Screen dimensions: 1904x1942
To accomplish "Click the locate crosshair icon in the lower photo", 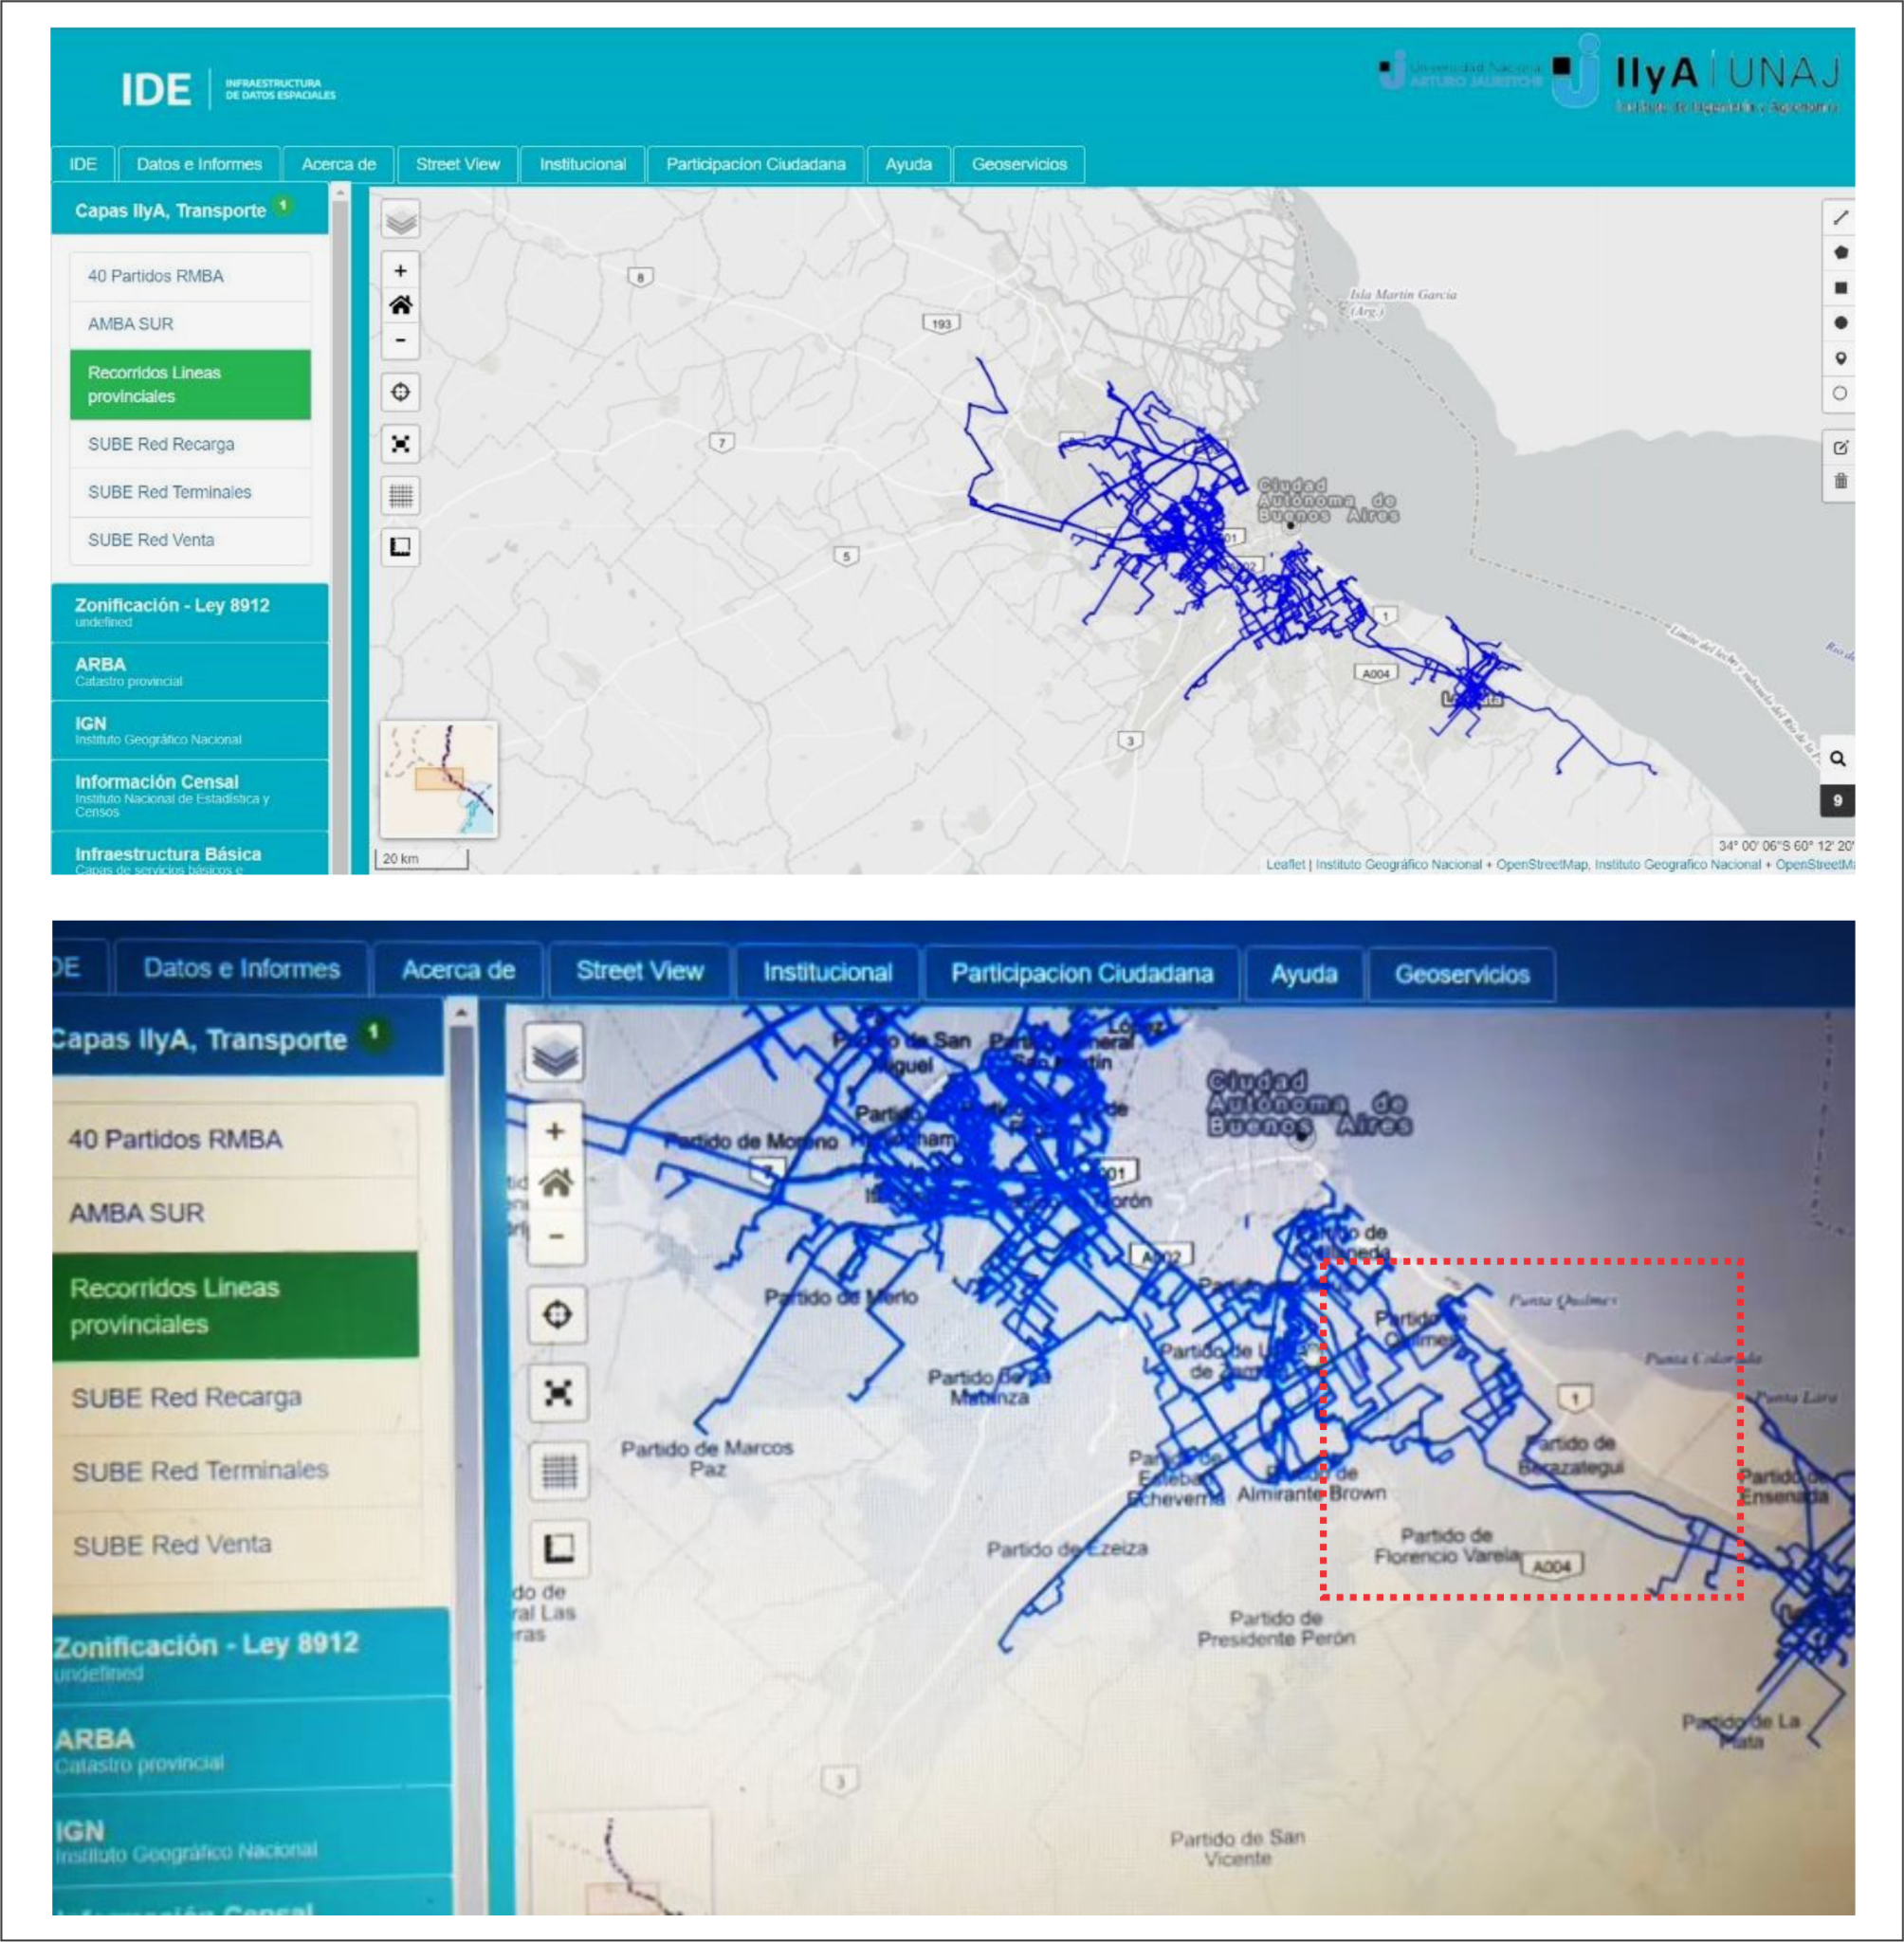I will 557,1314.
